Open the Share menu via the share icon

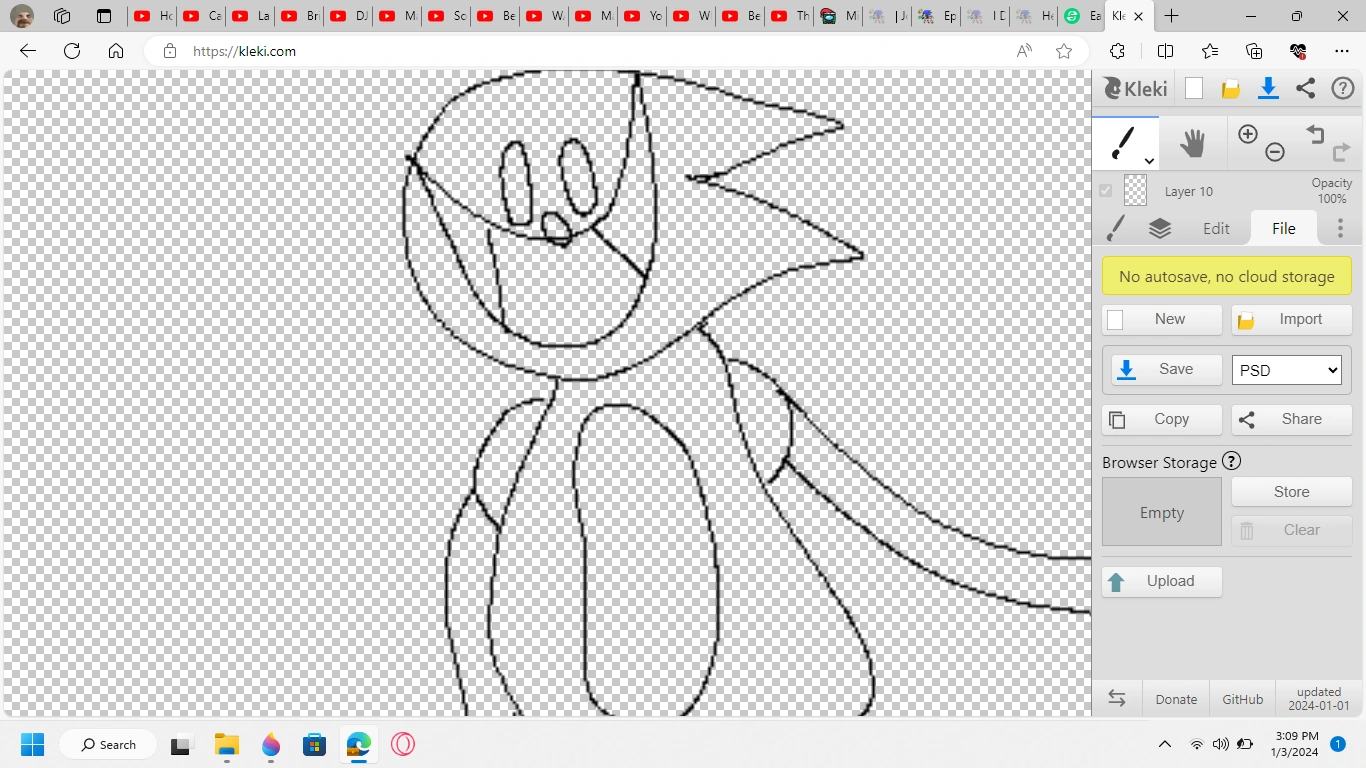[x=1305, y=88]
